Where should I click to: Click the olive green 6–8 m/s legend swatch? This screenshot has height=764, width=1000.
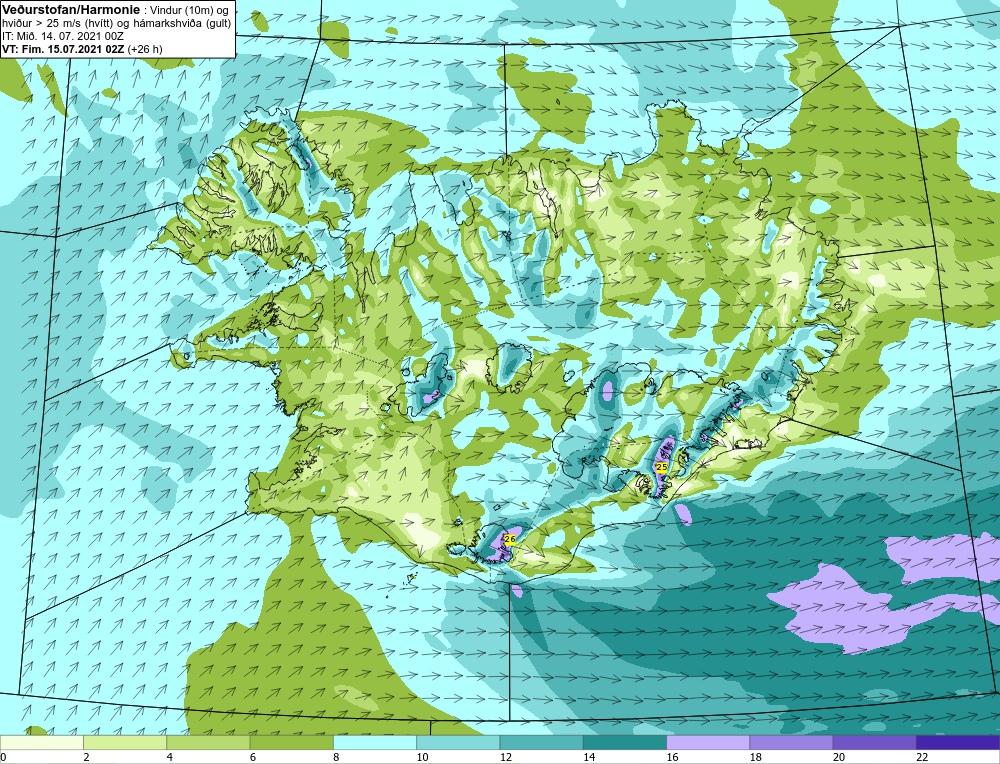291,742
